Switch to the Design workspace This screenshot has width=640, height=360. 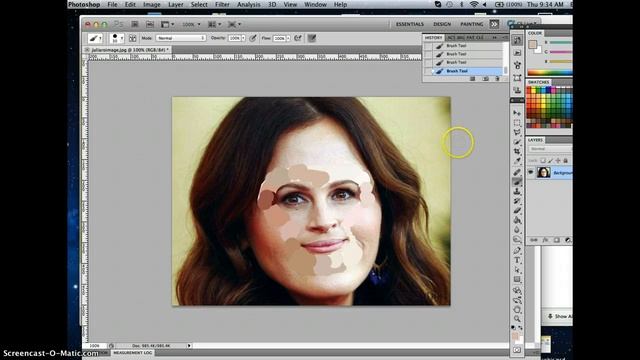(442, 24)
